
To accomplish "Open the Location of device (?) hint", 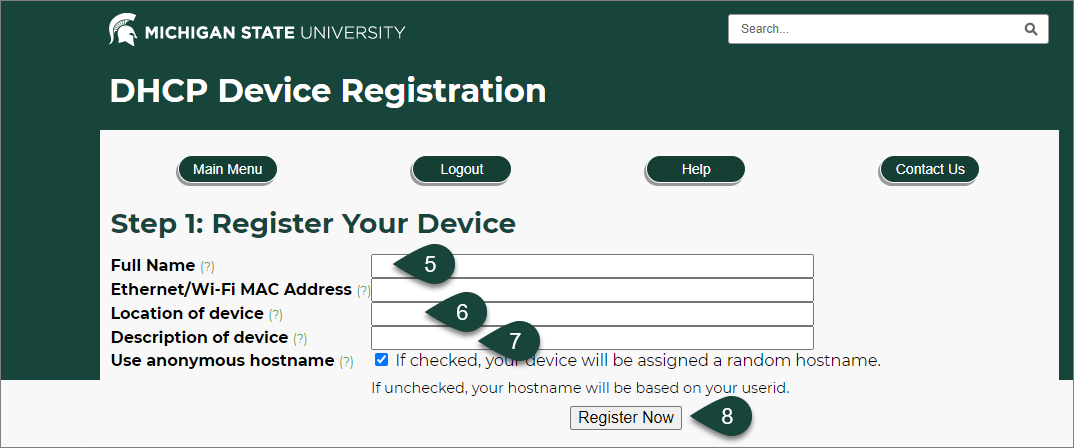I will [275, 315].
